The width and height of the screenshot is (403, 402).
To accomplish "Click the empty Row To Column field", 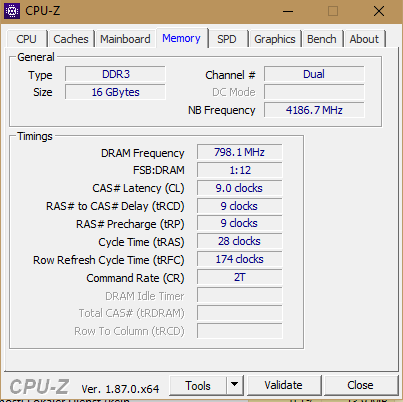I will pos(239,331).
